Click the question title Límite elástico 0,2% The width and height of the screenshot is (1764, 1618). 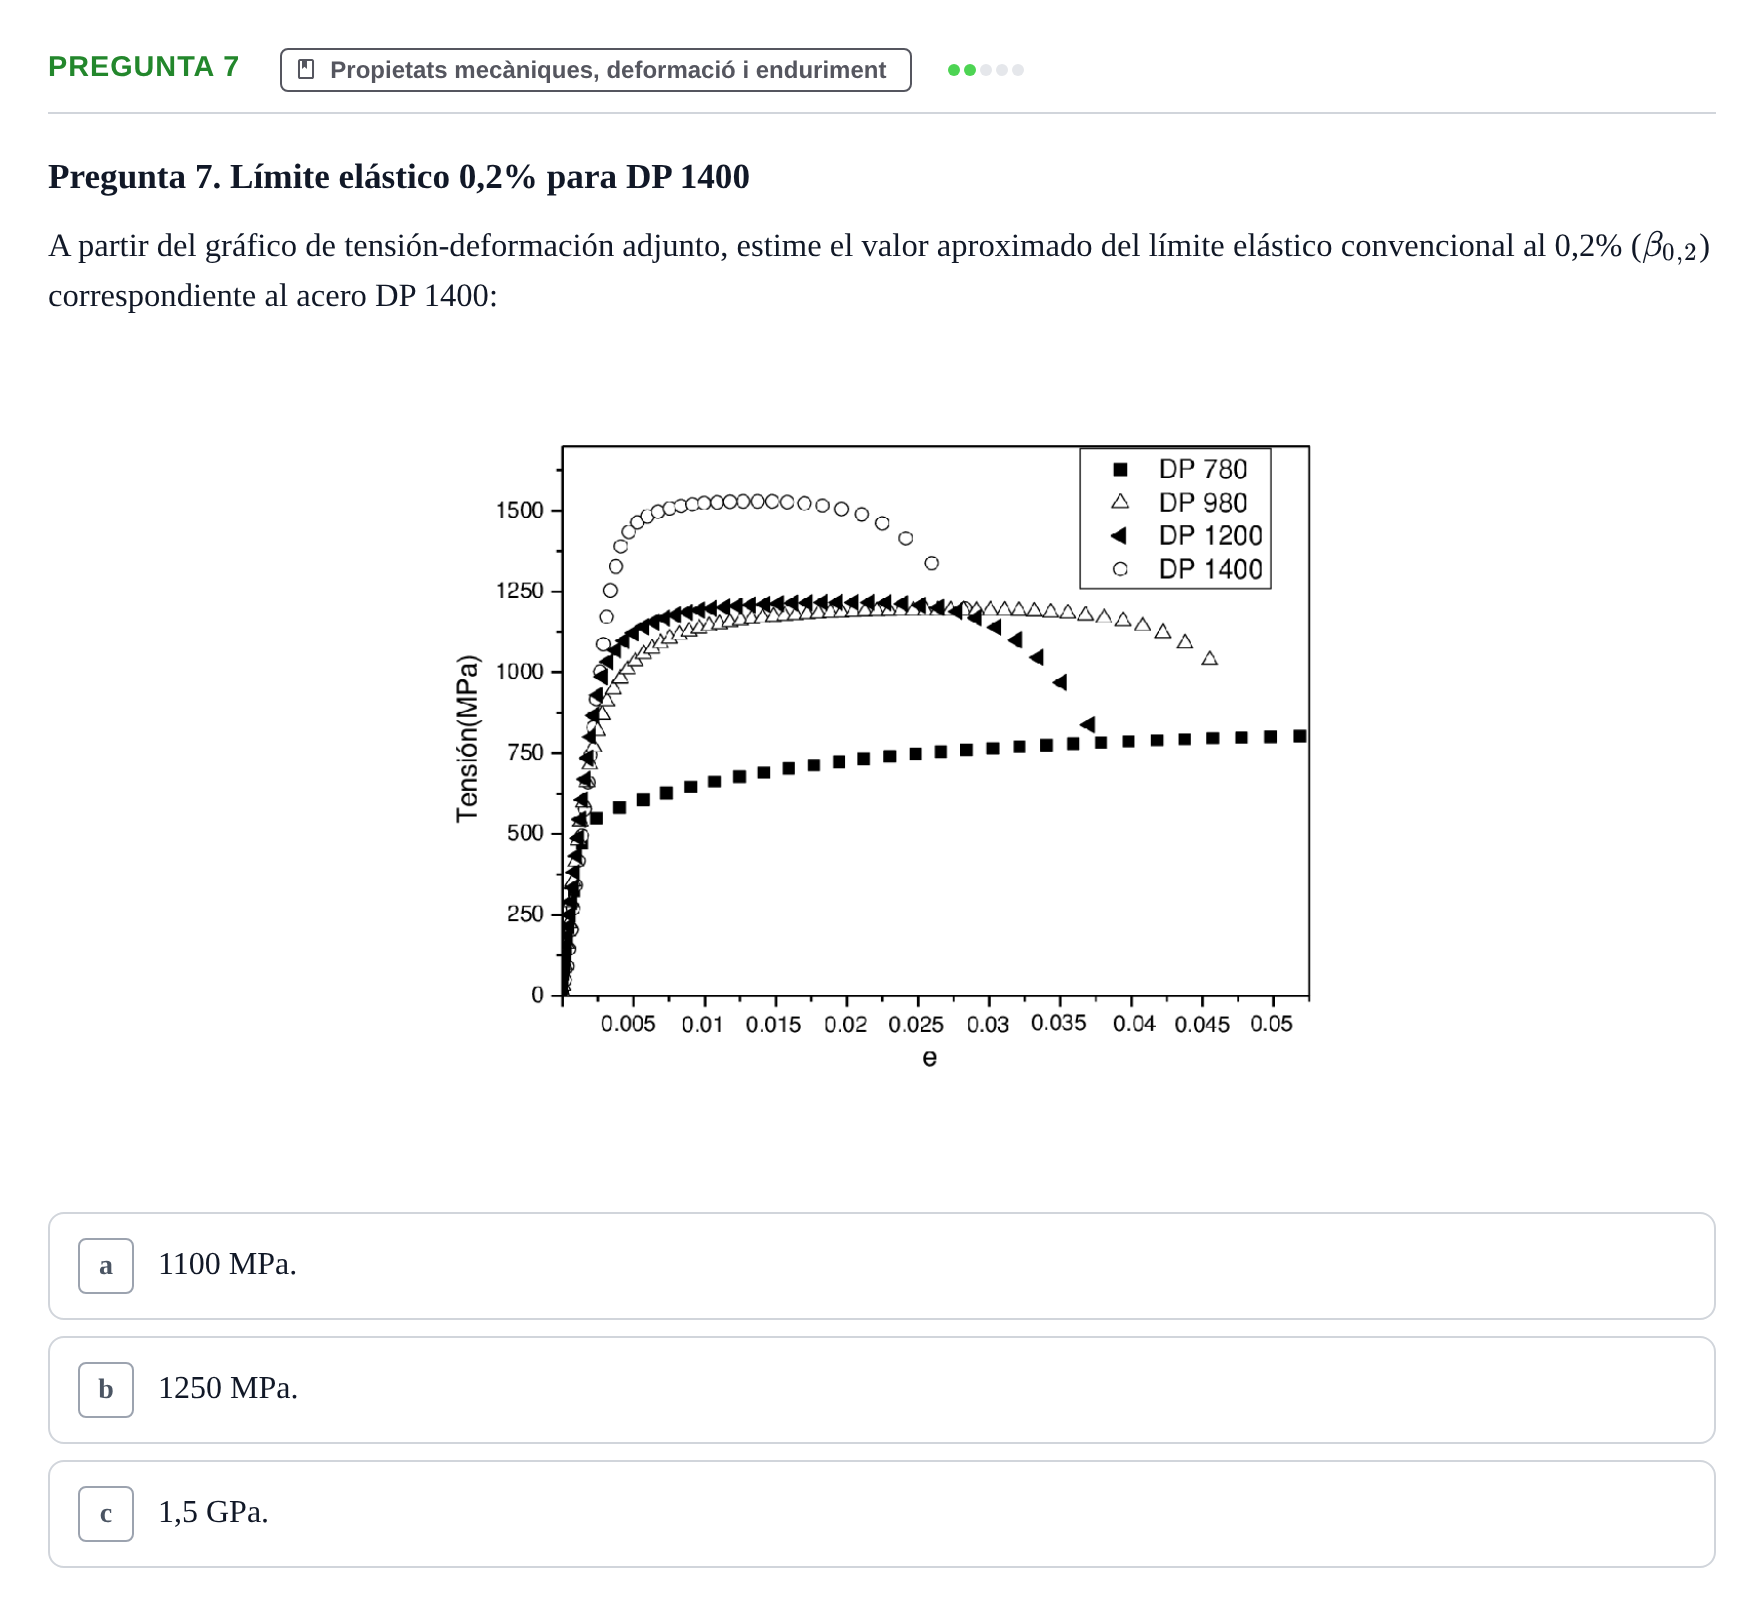point(399,177)
